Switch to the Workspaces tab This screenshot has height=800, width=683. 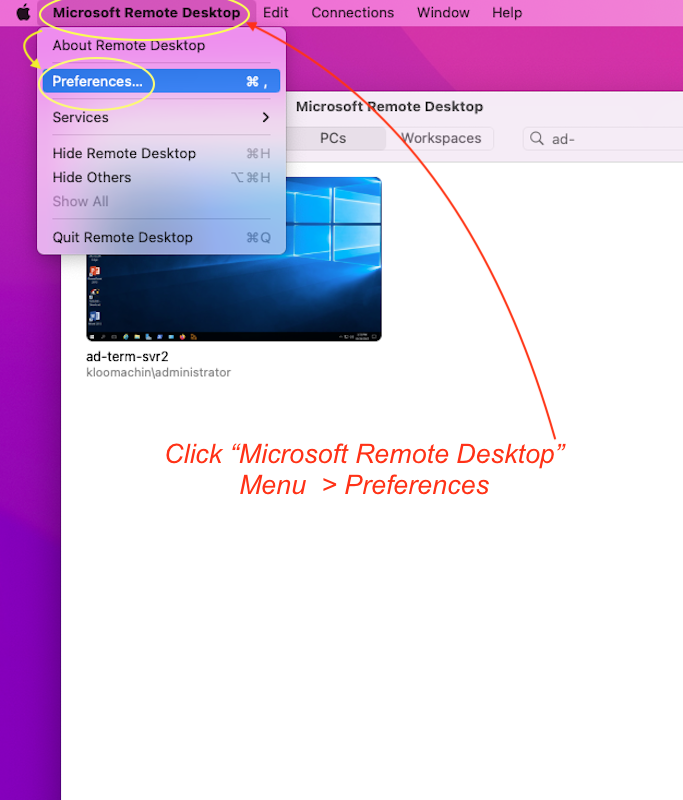[x=441, y=138]
